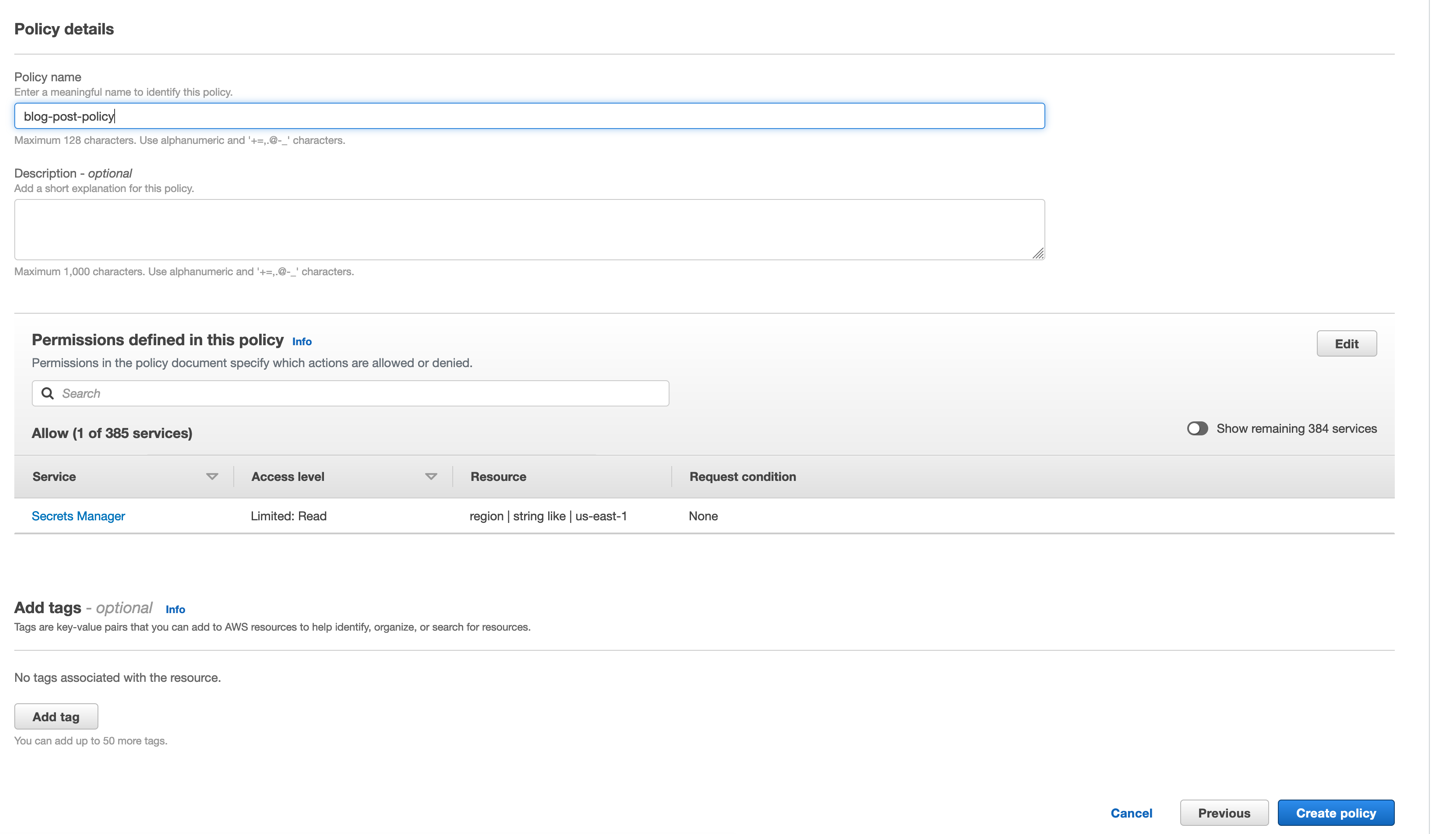Grab the Description textarea resize handle

tap(1038, 253)
